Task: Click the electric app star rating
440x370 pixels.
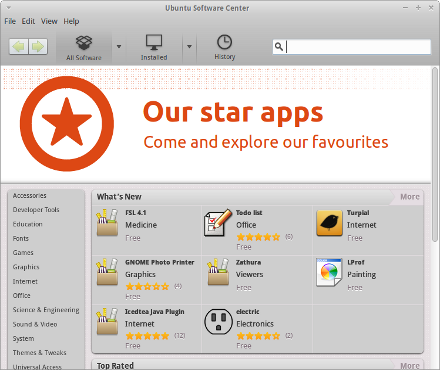Action: tap(258, 336)
